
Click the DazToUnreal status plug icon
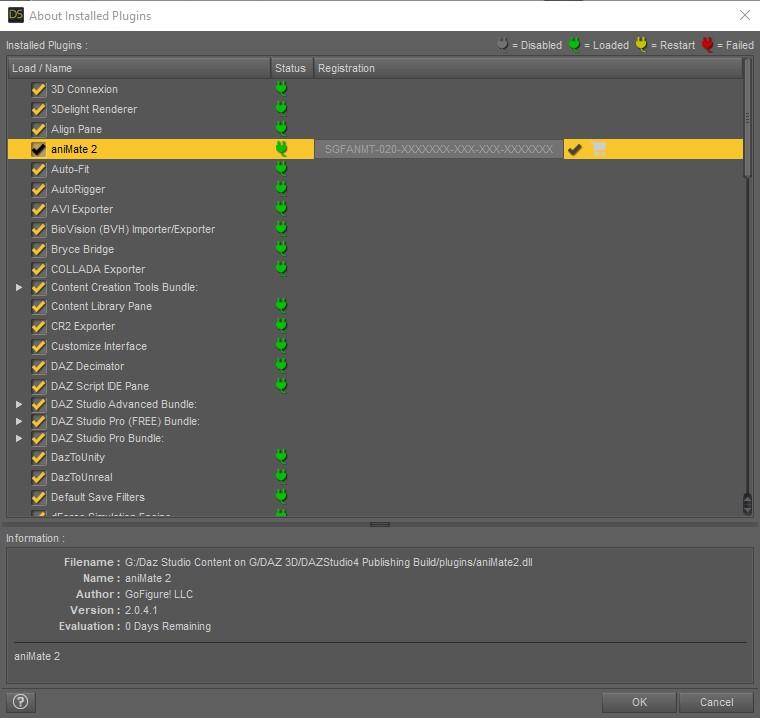281,476
